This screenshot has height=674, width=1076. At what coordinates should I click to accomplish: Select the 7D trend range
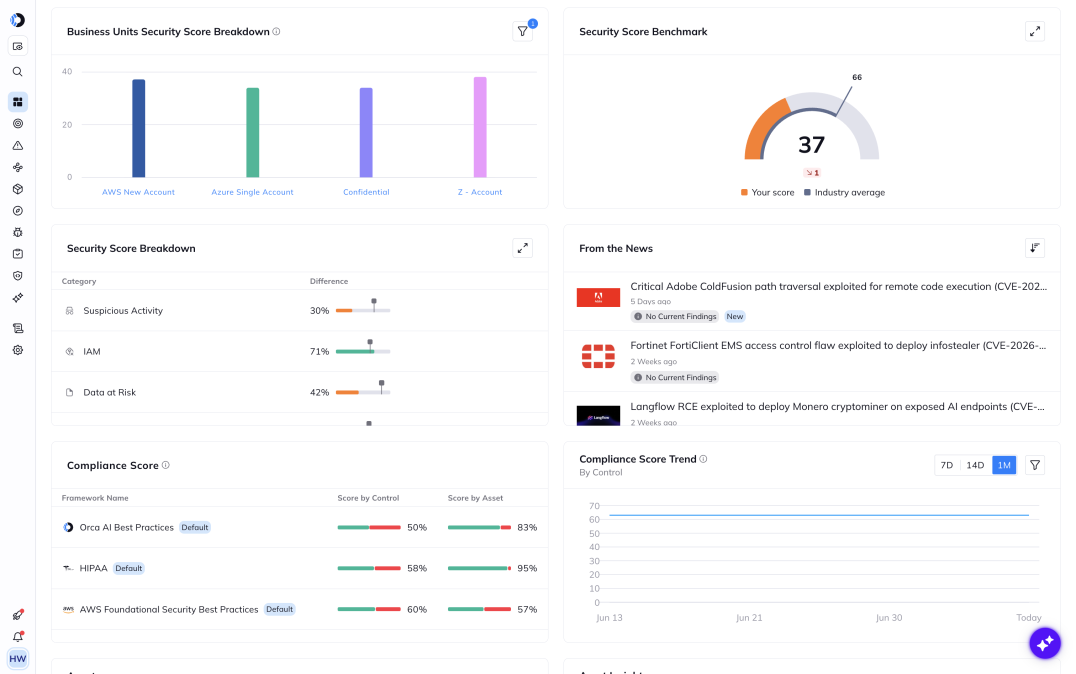click(x=947, y=465)
